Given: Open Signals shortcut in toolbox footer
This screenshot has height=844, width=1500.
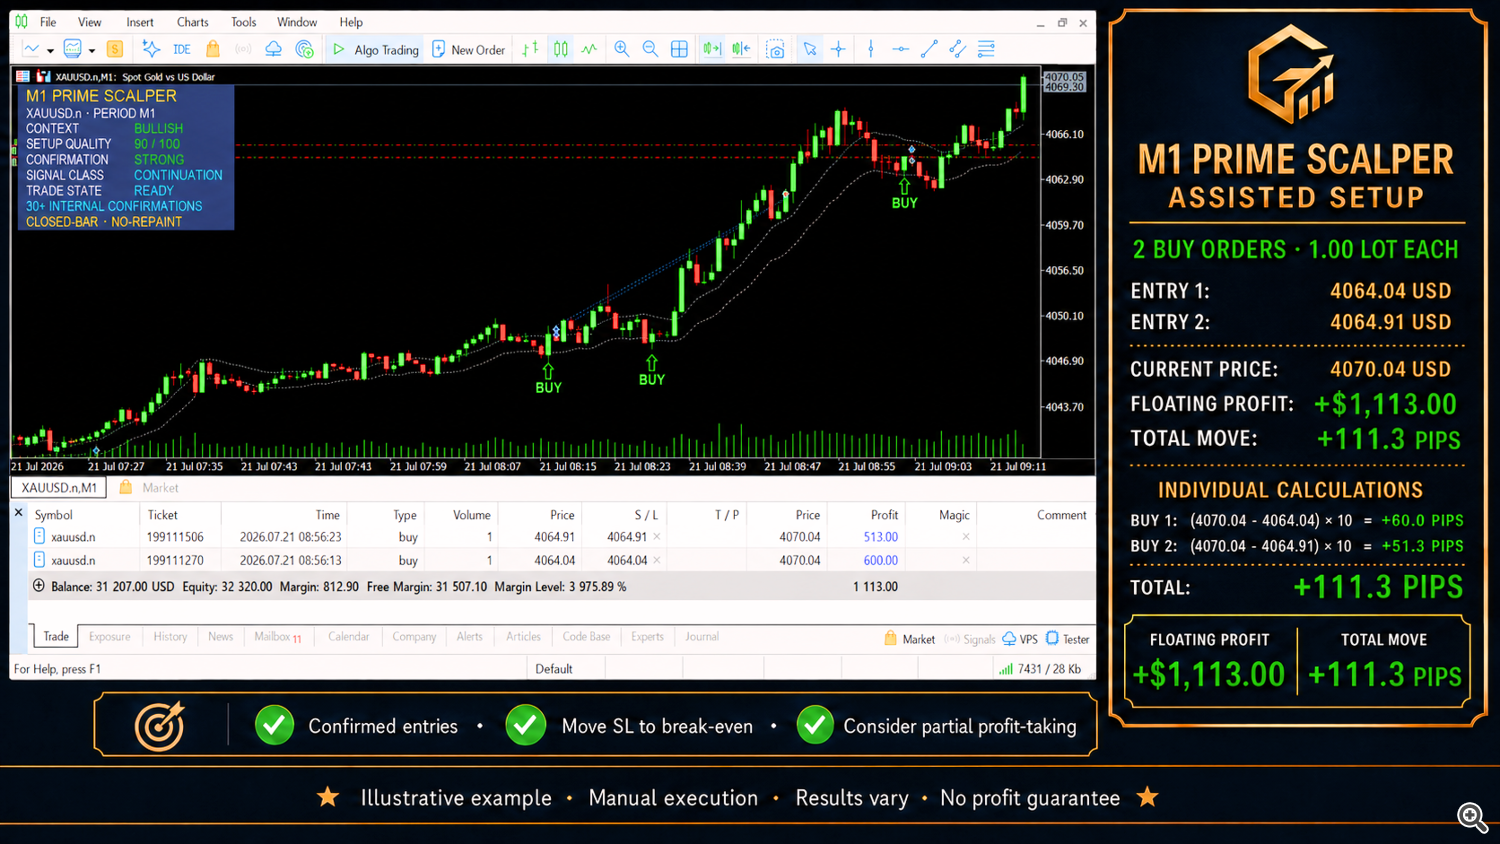Looking at the screenshot, I should pos(970,639).
